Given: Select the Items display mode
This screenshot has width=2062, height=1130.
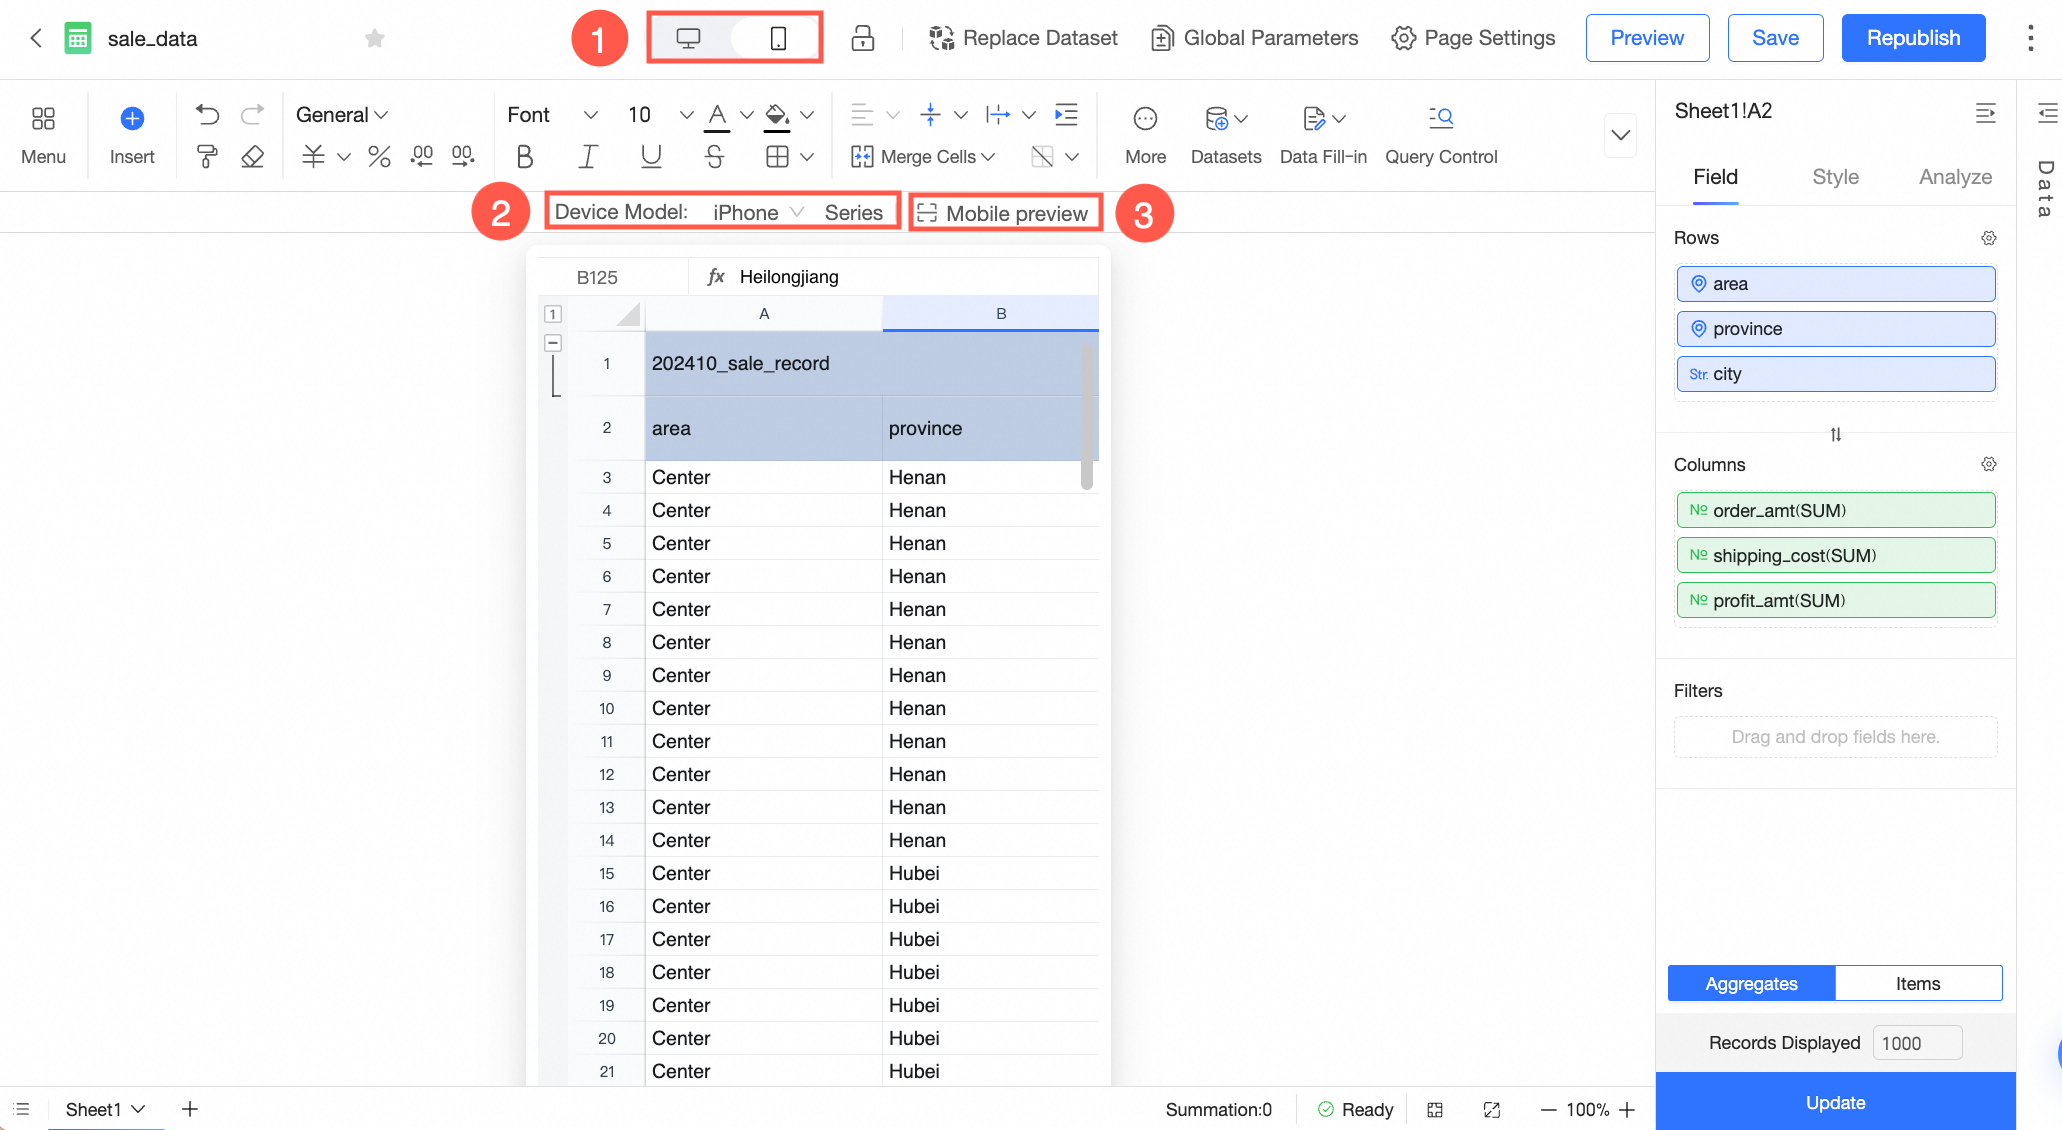Looking at the screenshot, I should pyautogui.click(x=1917, y=983).
